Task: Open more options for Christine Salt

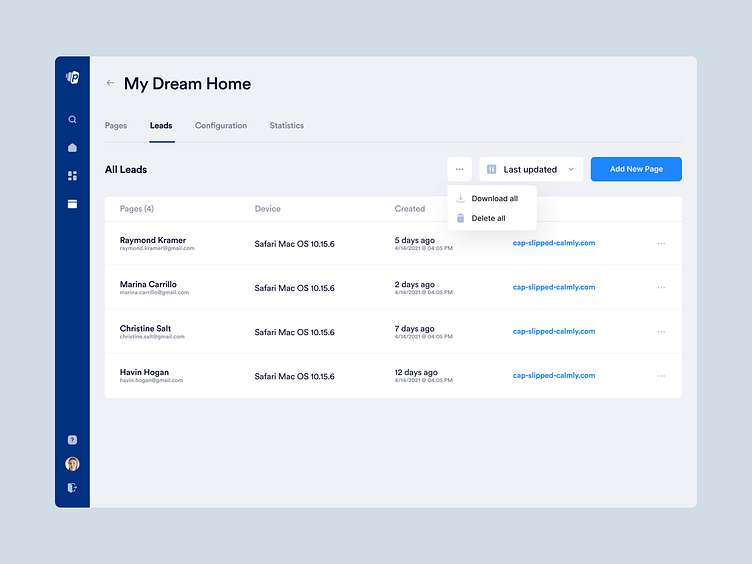Action: 661,331
